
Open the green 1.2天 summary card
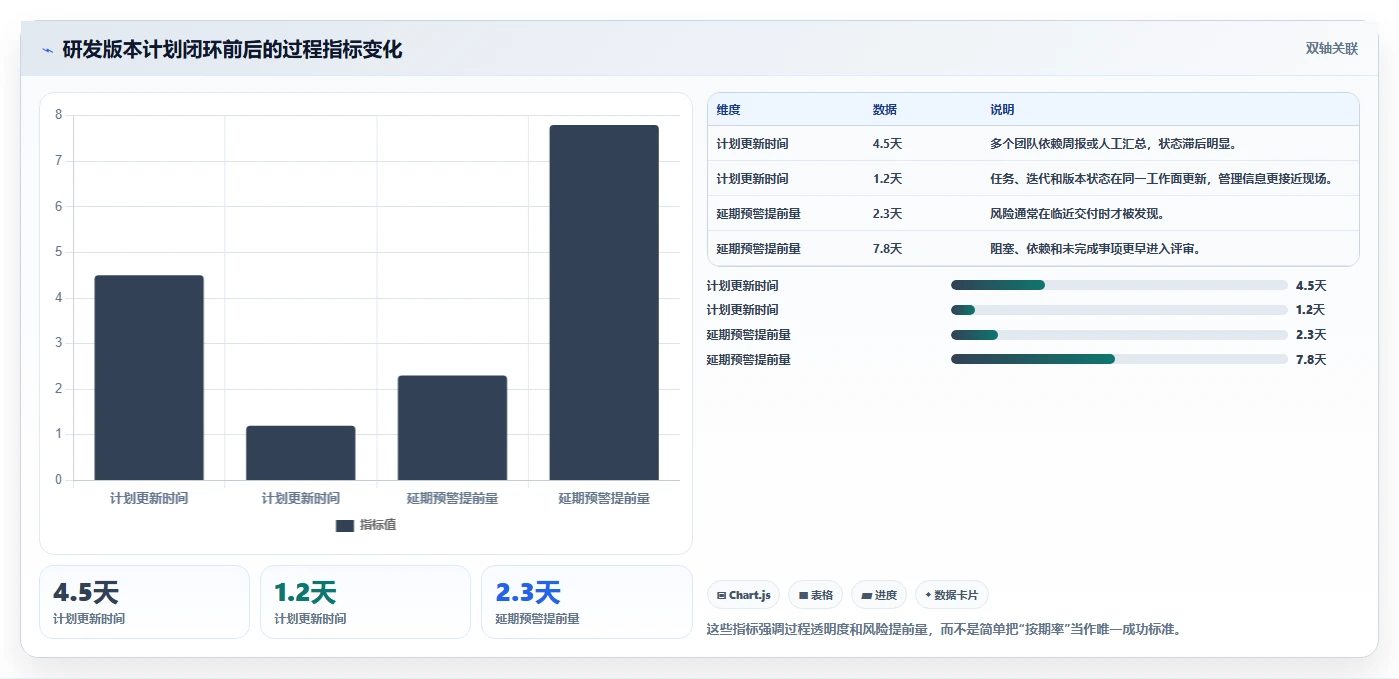pyautogui.click(x=365, y=602)
